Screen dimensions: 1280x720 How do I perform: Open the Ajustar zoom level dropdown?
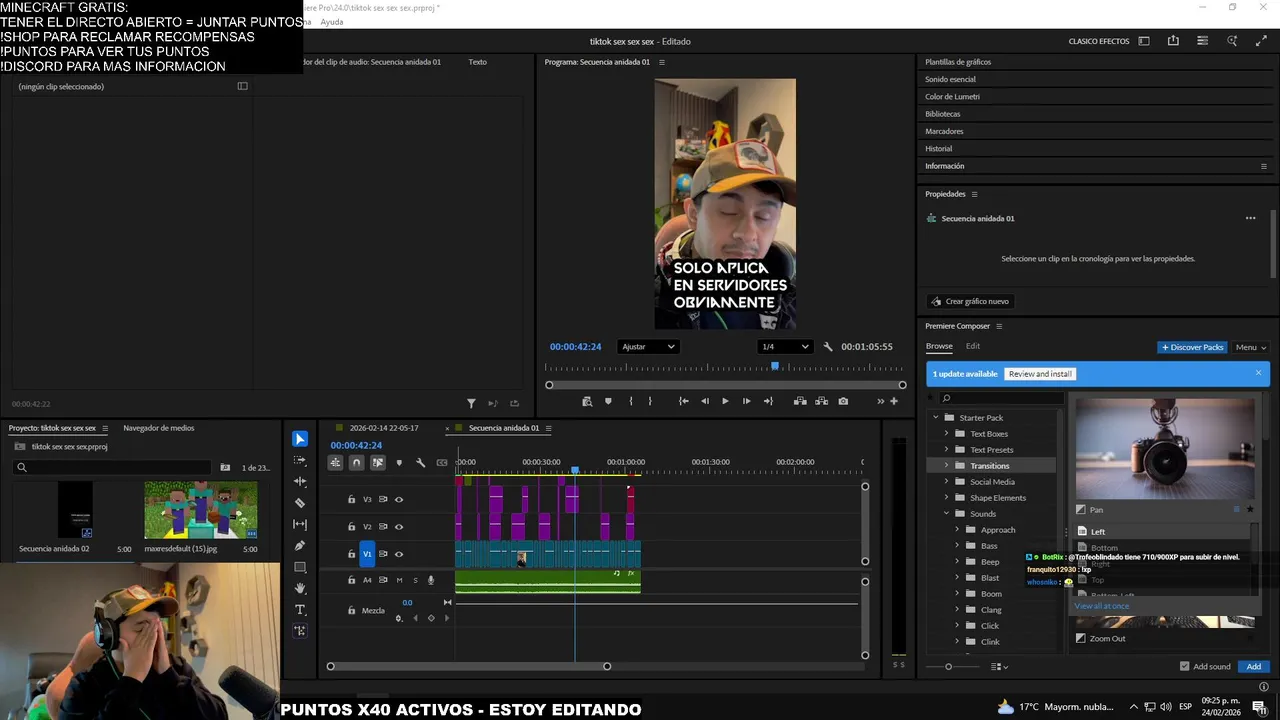tap(648, 347)
